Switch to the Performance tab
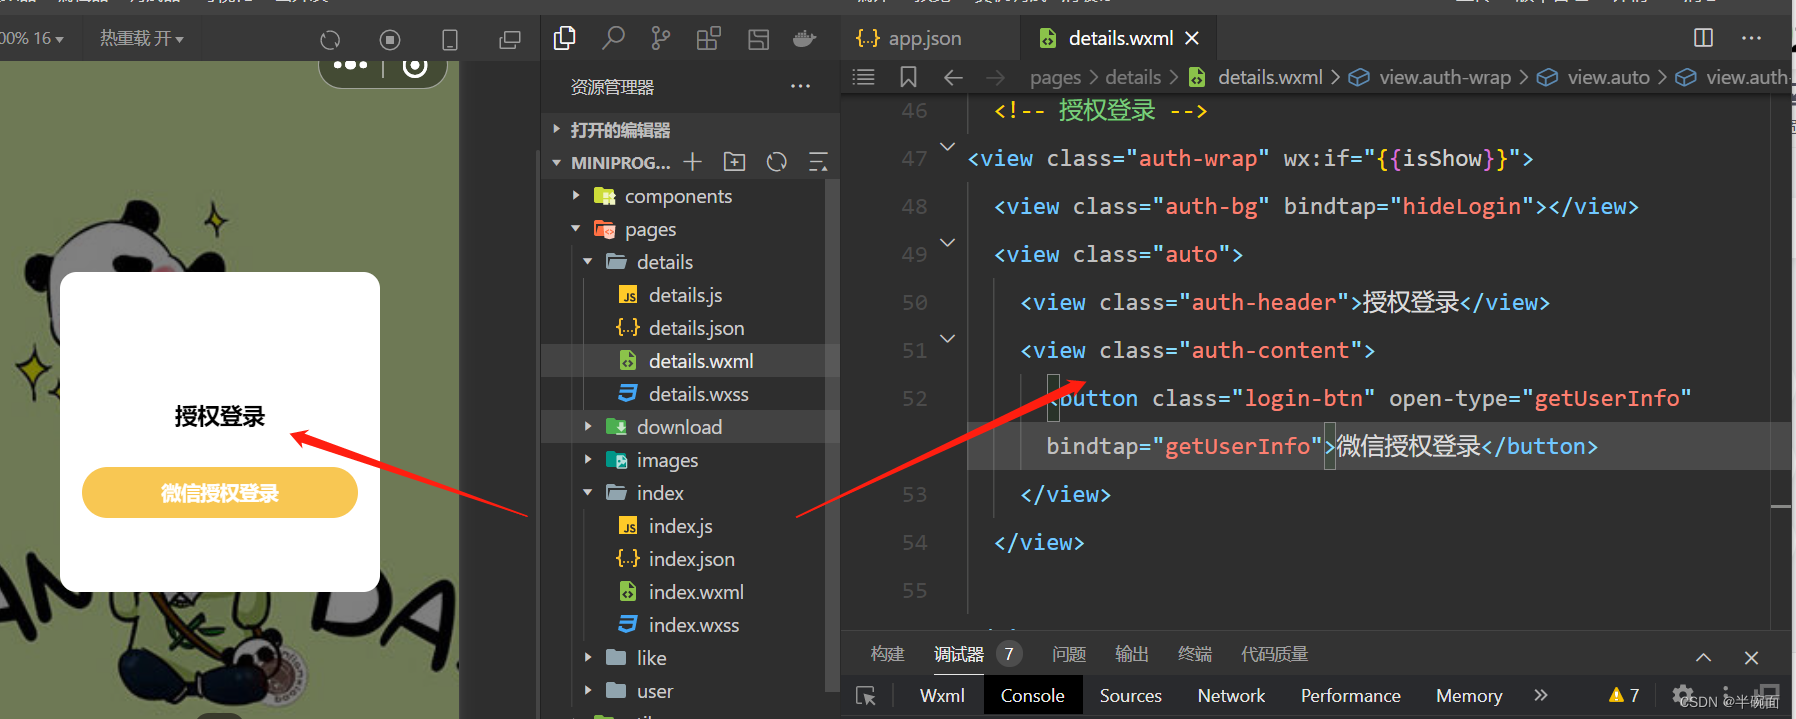 [1351, 695]
